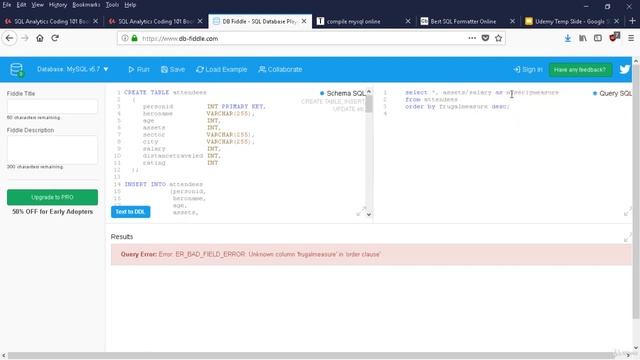
Task: Open the Edit menu
Action: 21,5
